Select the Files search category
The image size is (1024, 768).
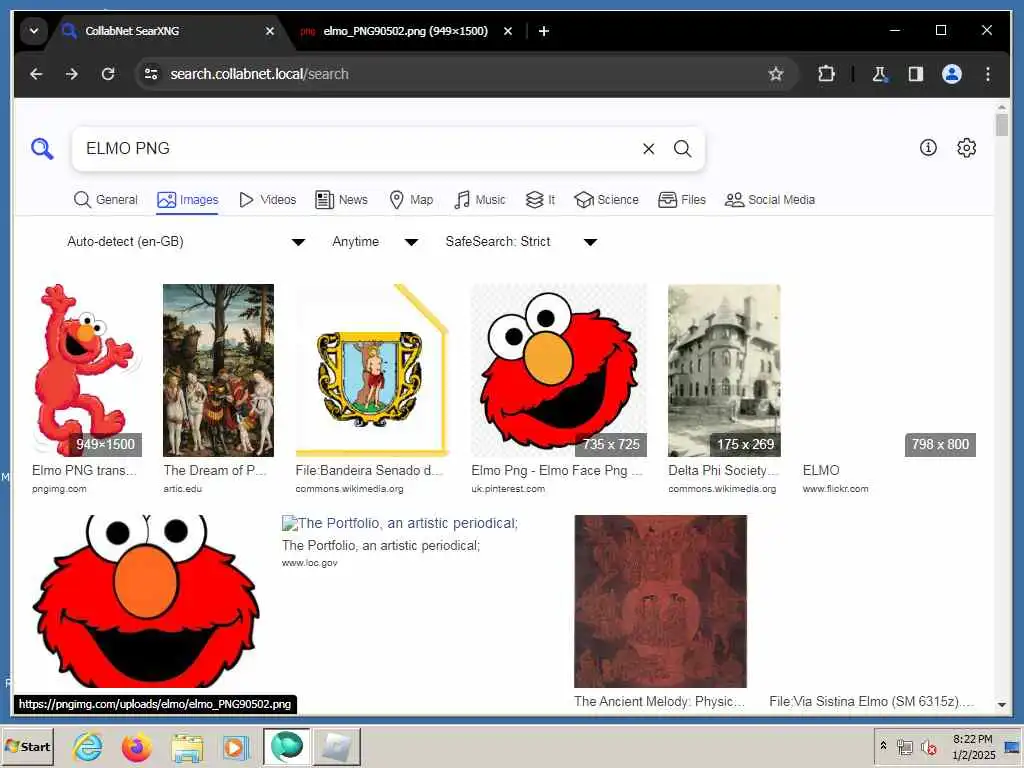coord(682,200)
